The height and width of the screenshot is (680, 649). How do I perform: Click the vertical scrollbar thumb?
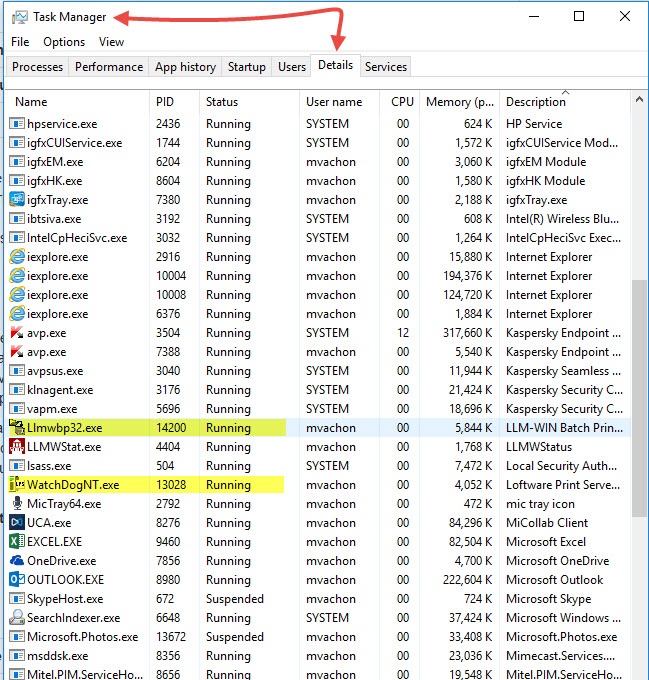click(639, 398)
